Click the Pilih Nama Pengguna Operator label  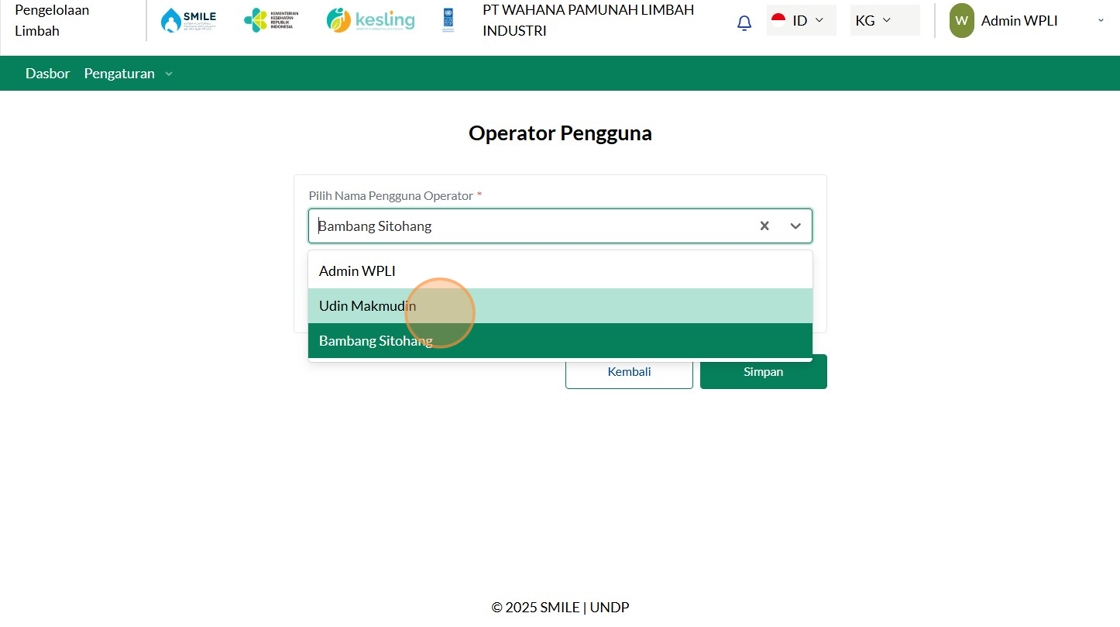(391, 196)
